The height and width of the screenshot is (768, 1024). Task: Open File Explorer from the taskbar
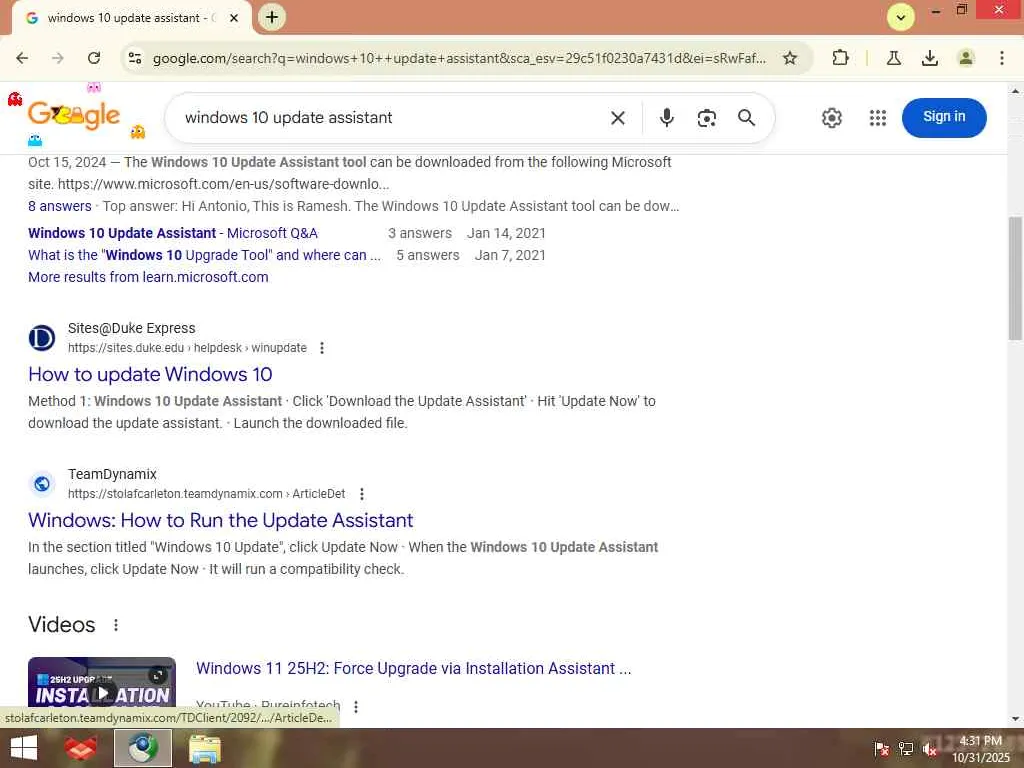[x=204, y=748]
